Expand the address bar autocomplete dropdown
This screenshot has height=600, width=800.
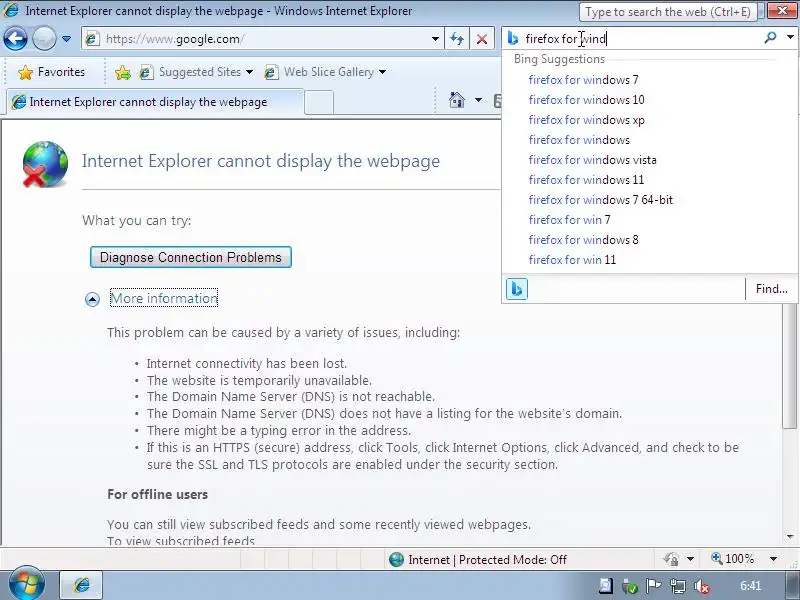tap(435, 39)
